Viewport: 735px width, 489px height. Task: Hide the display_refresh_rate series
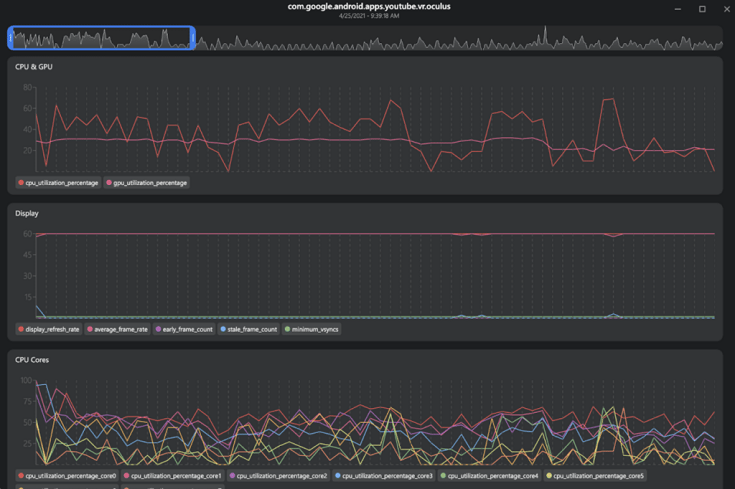click(x=49, y=329)
